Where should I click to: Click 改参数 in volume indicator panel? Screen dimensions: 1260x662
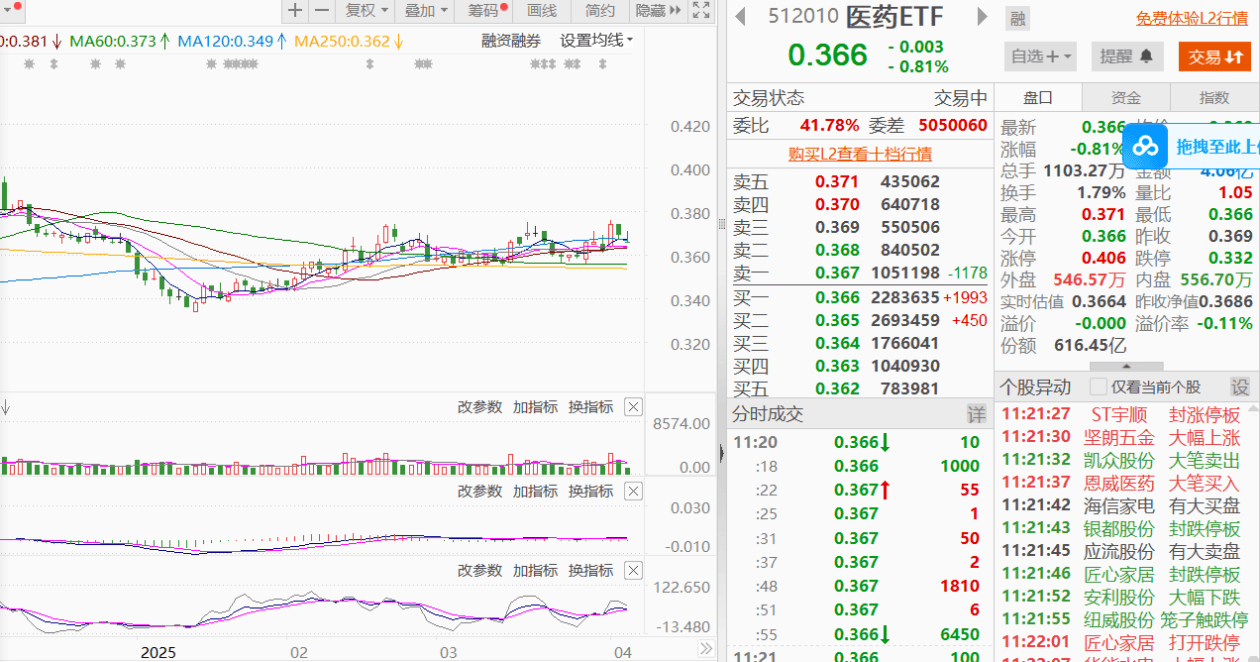[x=479, y=407]
